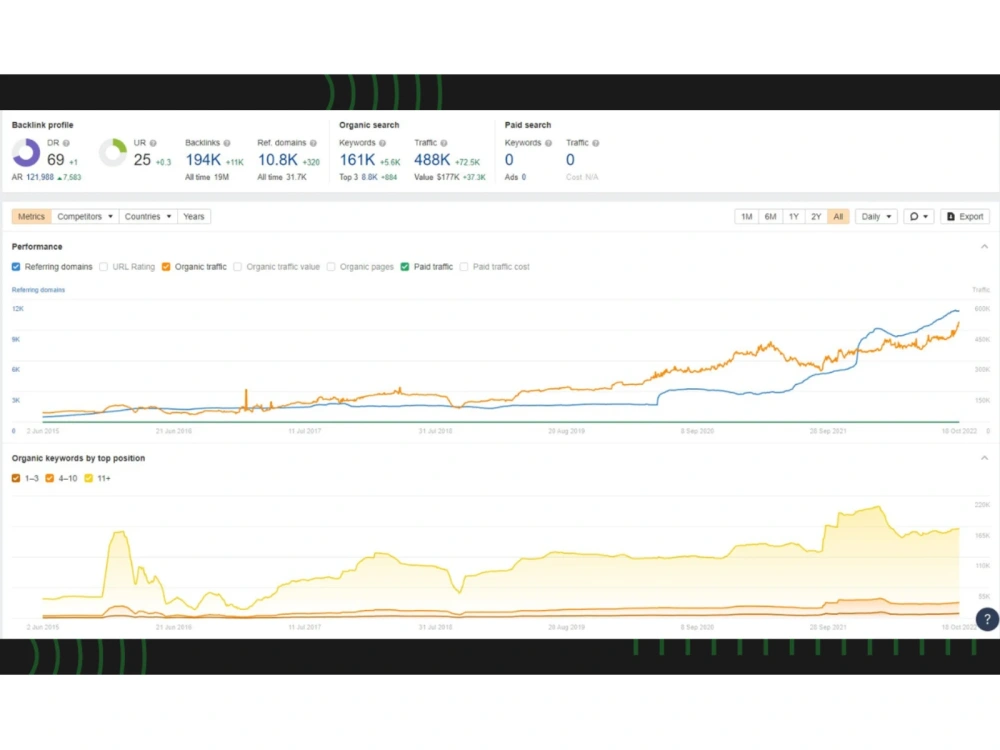
Task: Open the 194K backlinks link
Action: pos(203,160)
